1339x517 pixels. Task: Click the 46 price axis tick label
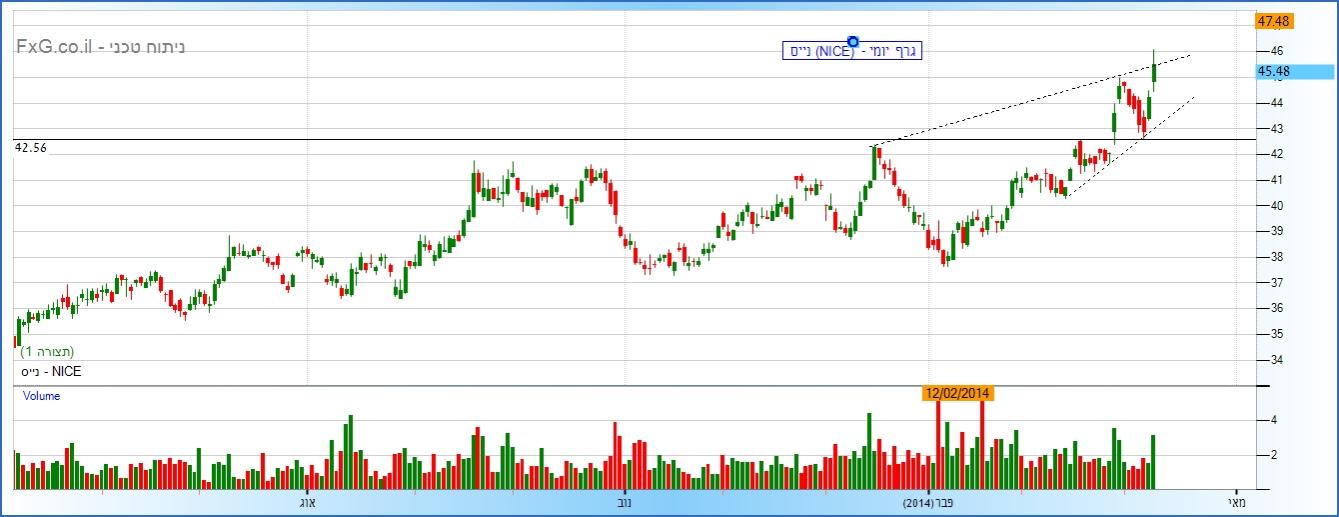1277,51
